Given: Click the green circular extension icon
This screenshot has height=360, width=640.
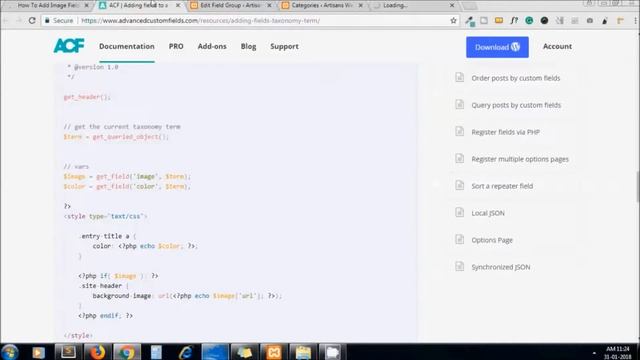Looking at the screenshot, I should click(529, 20).
